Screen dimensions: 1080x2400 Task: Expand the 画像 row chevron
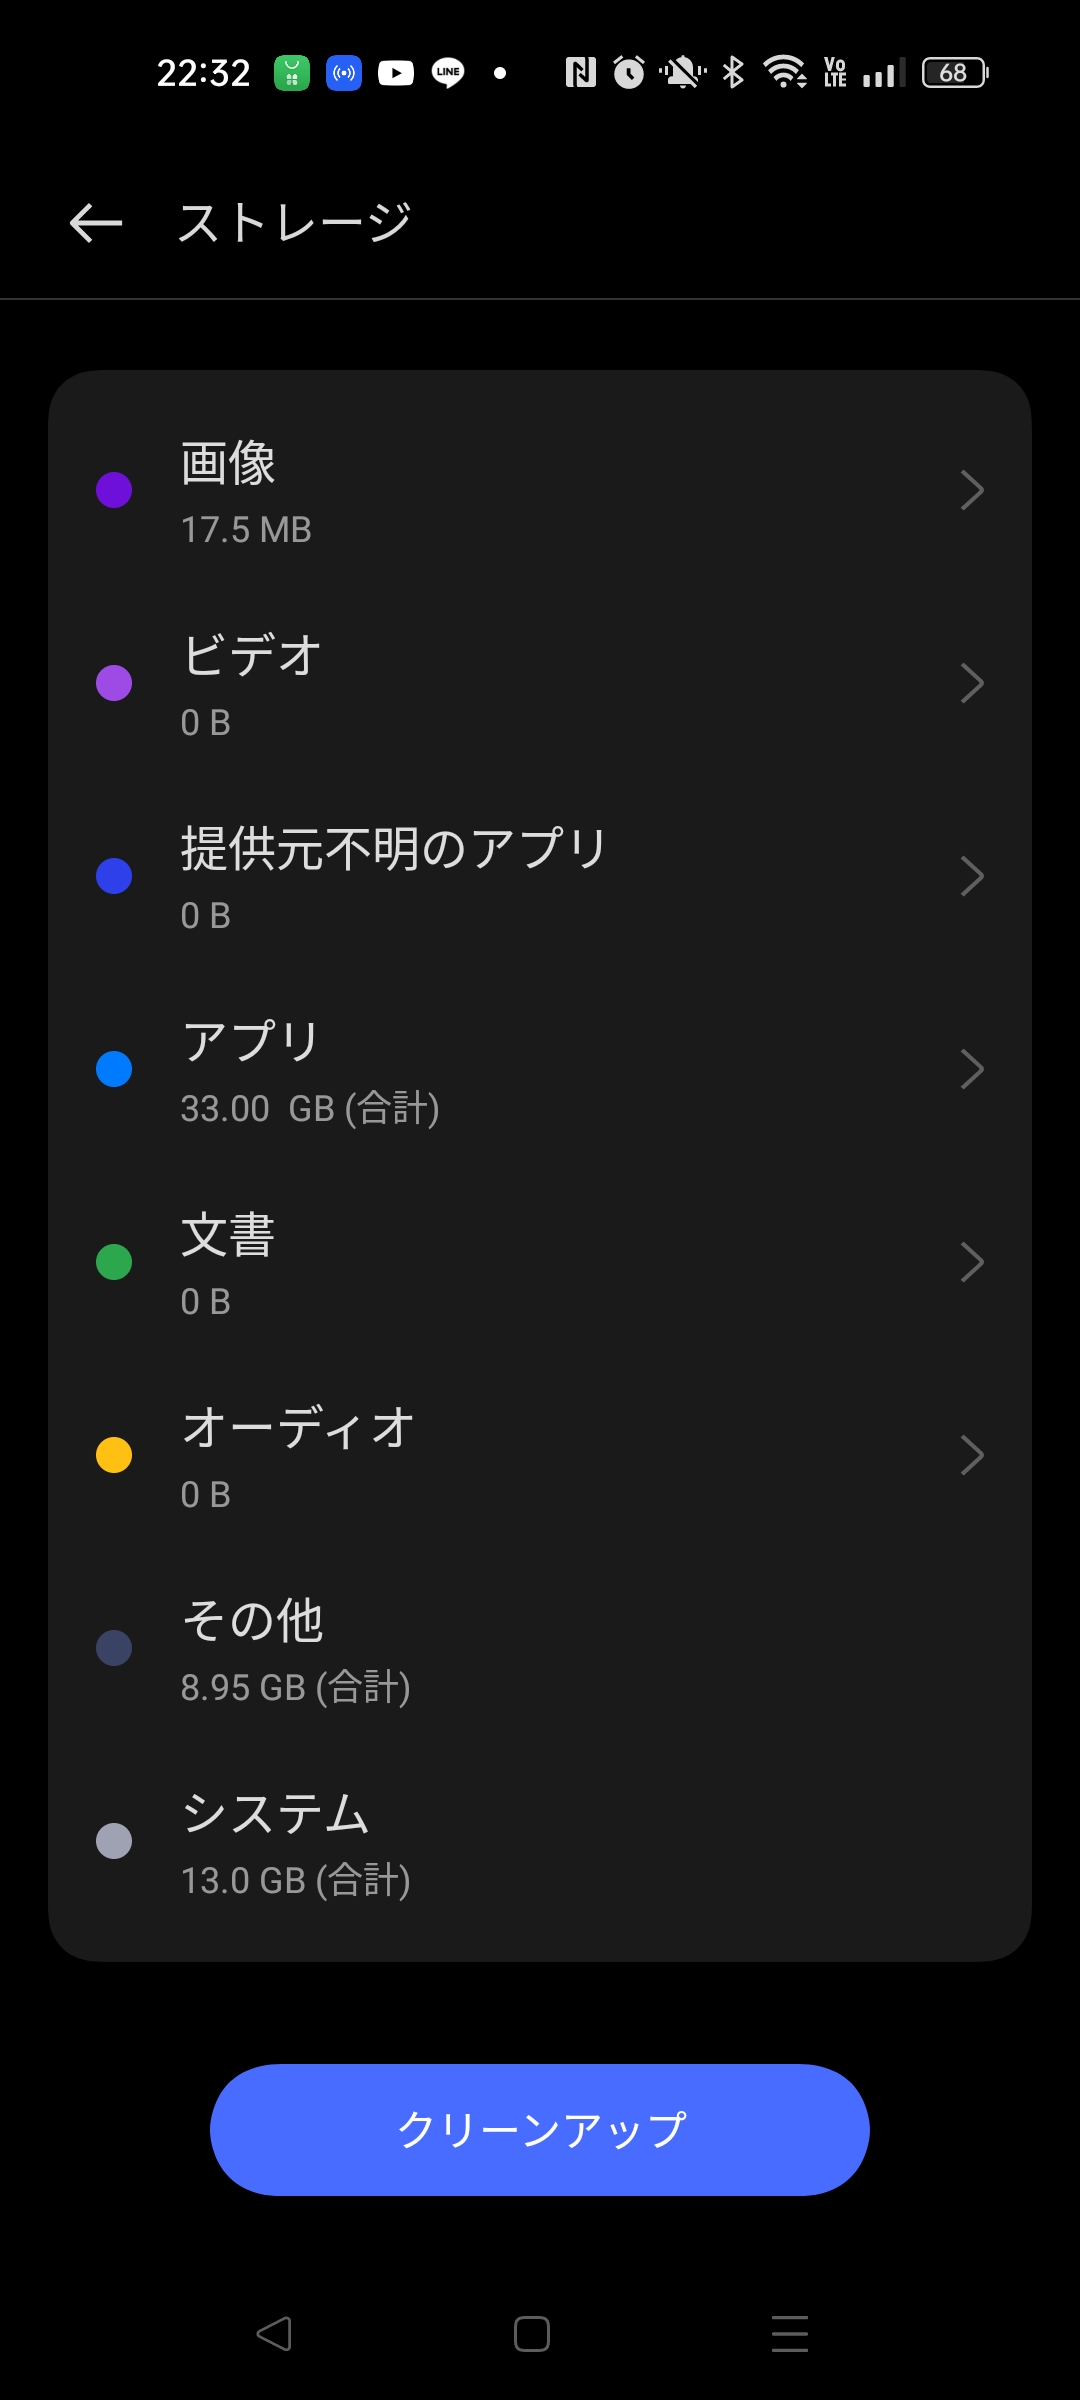(x=971, y=490)
